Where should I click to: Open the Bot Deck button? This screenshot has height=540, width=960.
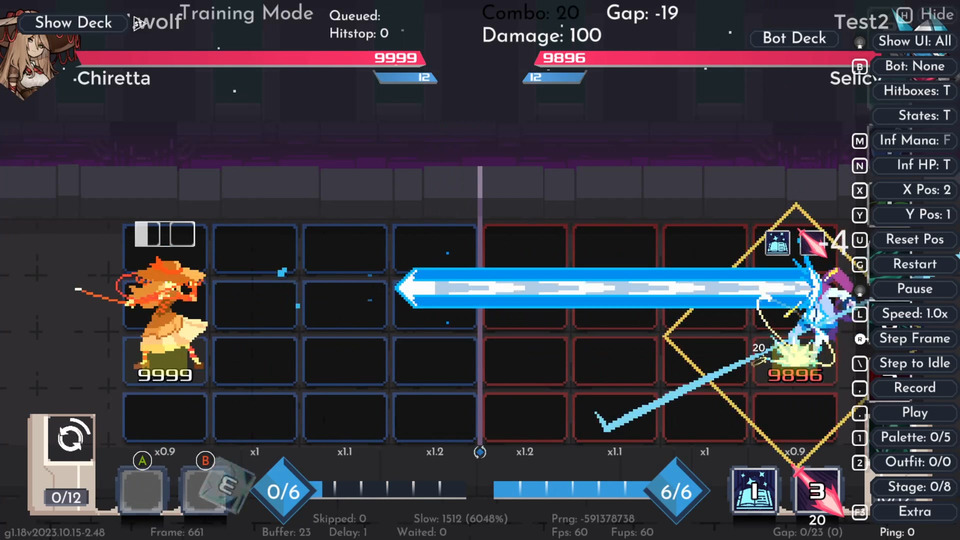point(794,38)
